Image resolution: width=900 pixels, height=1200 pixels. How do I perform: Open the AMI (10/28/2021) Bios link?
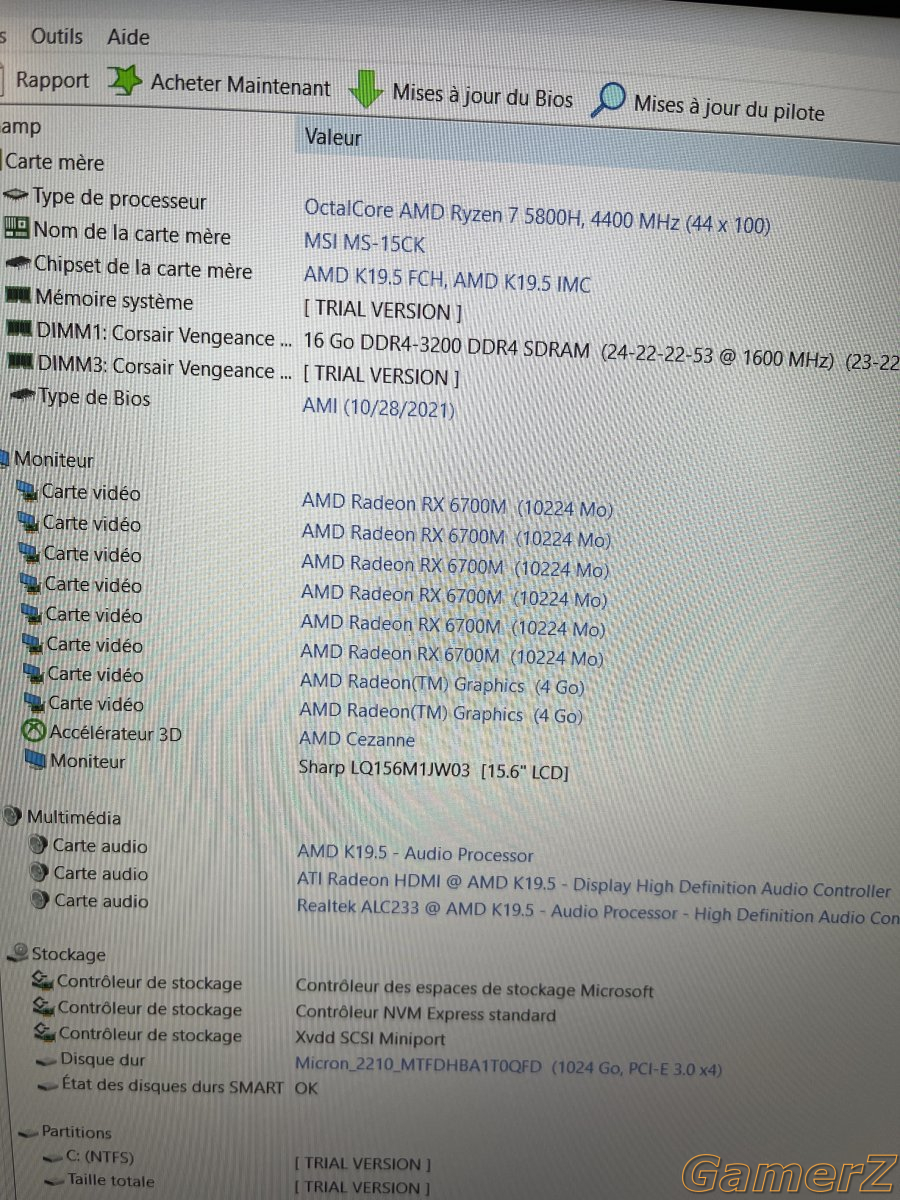tap(379, 408)
